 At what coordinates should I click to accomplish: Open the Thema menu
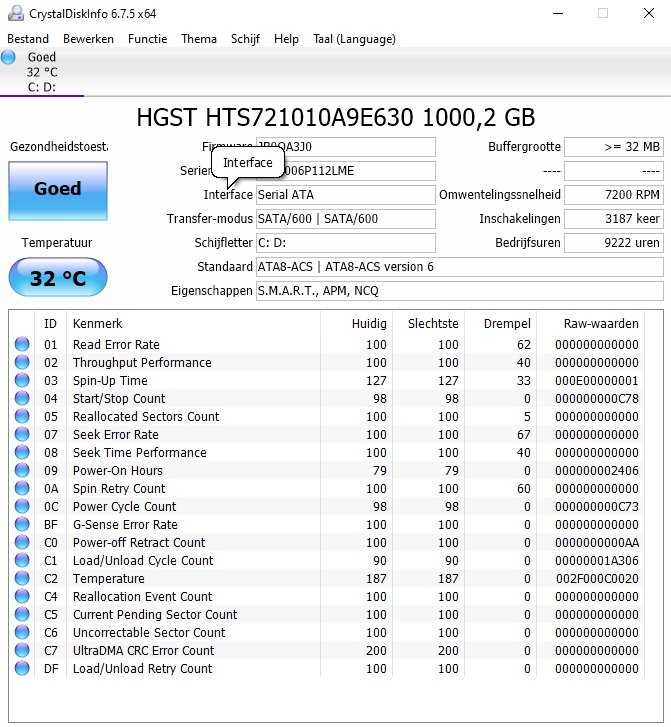coord(199,39)
